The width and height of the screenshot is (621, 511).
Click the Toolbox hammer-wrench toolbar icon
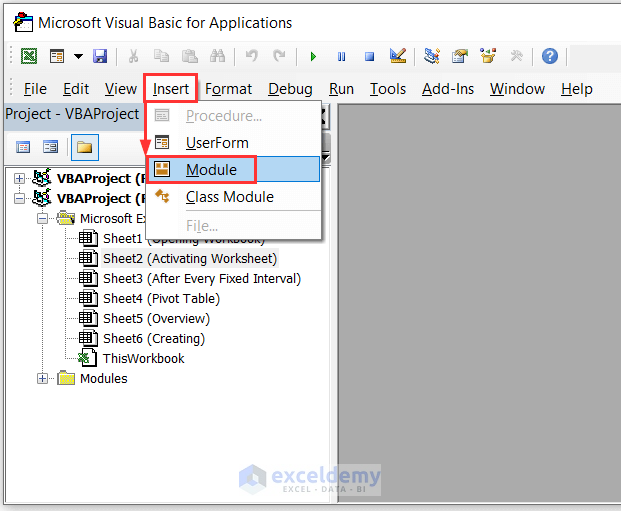(x=516, y=56)
